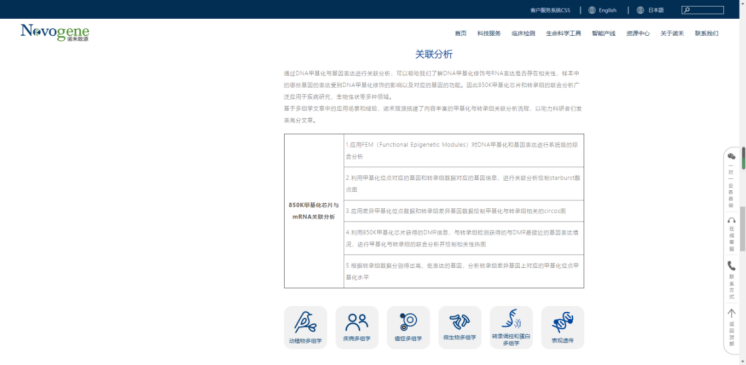Click the back-to-top arrow icon
Image resolution: width=746 pixels, height=365 pixels.
(x=731, y=313)
